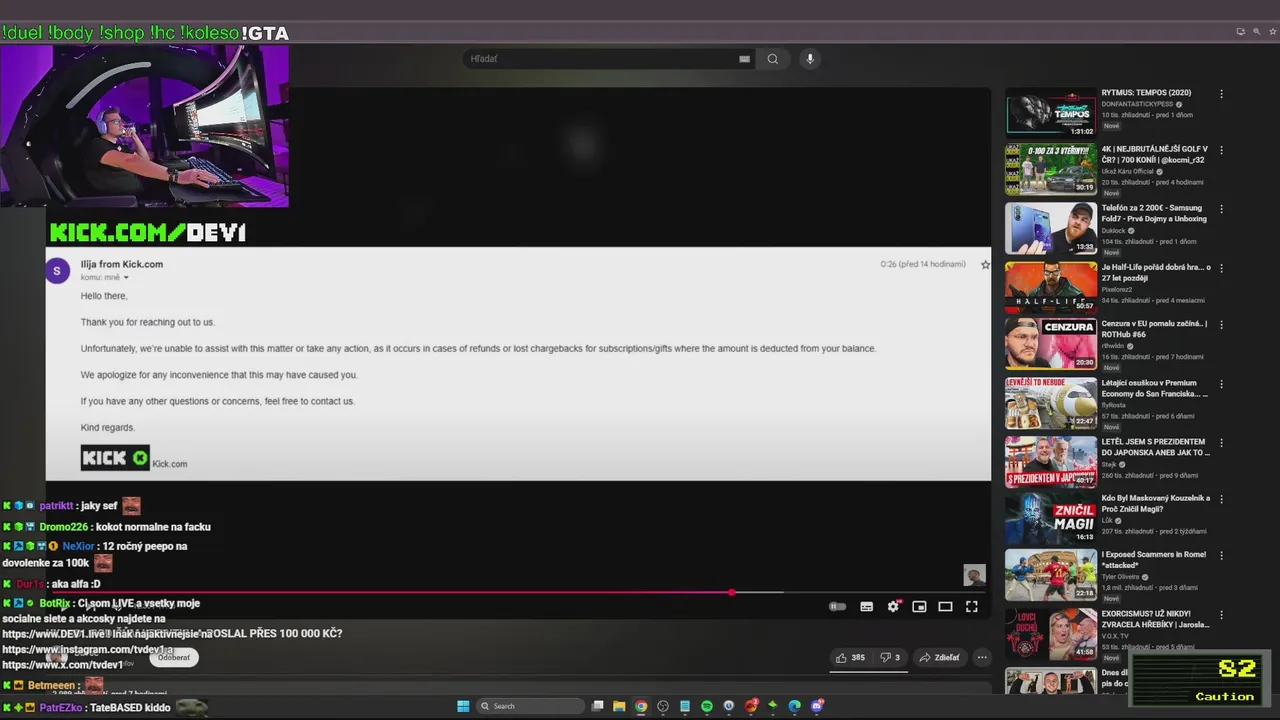Visit DONFANTASTICKYPESS channel name
This screenshot has width=1280, height=720.
tap(1137, 104)
